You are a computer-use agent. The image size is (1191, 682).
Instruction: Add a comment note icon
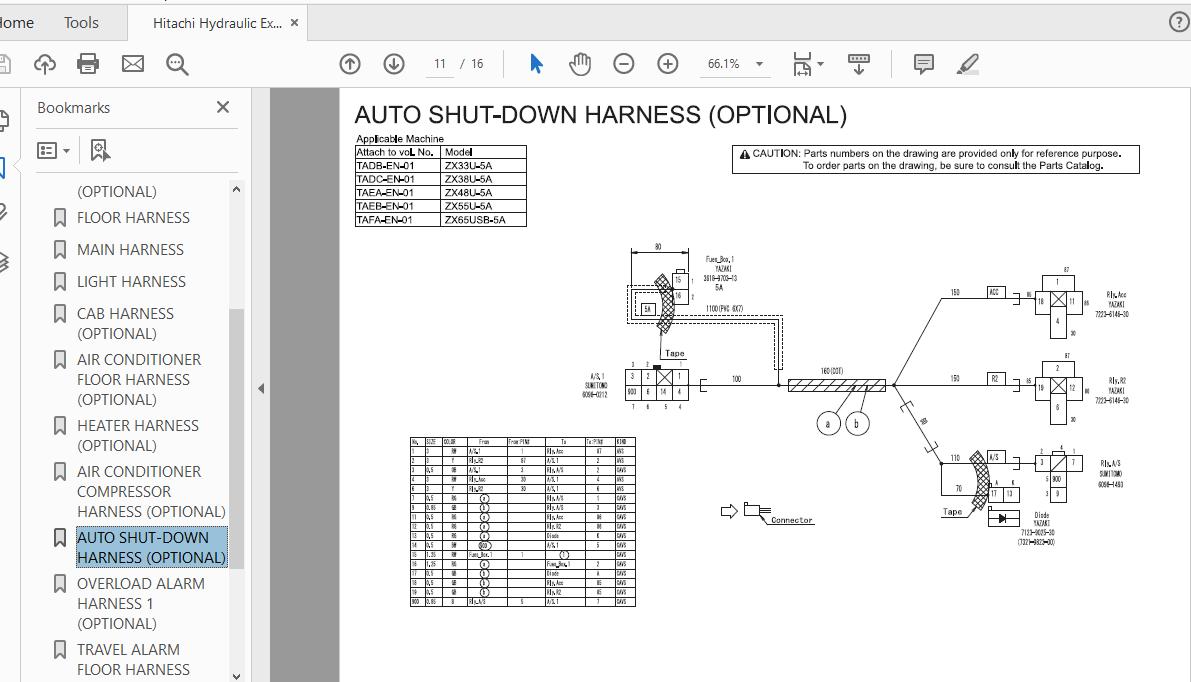click(924, 64)
